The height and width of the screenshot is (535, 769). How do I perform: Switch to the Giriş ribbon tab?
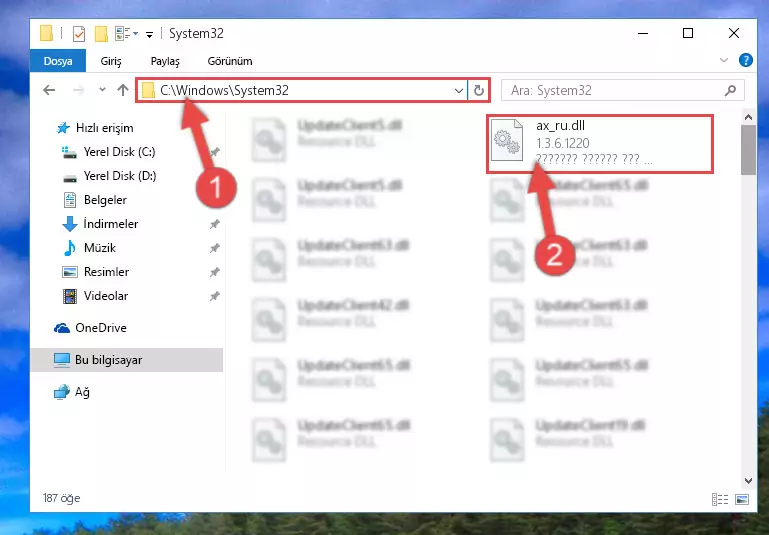[x=111, y=61]
